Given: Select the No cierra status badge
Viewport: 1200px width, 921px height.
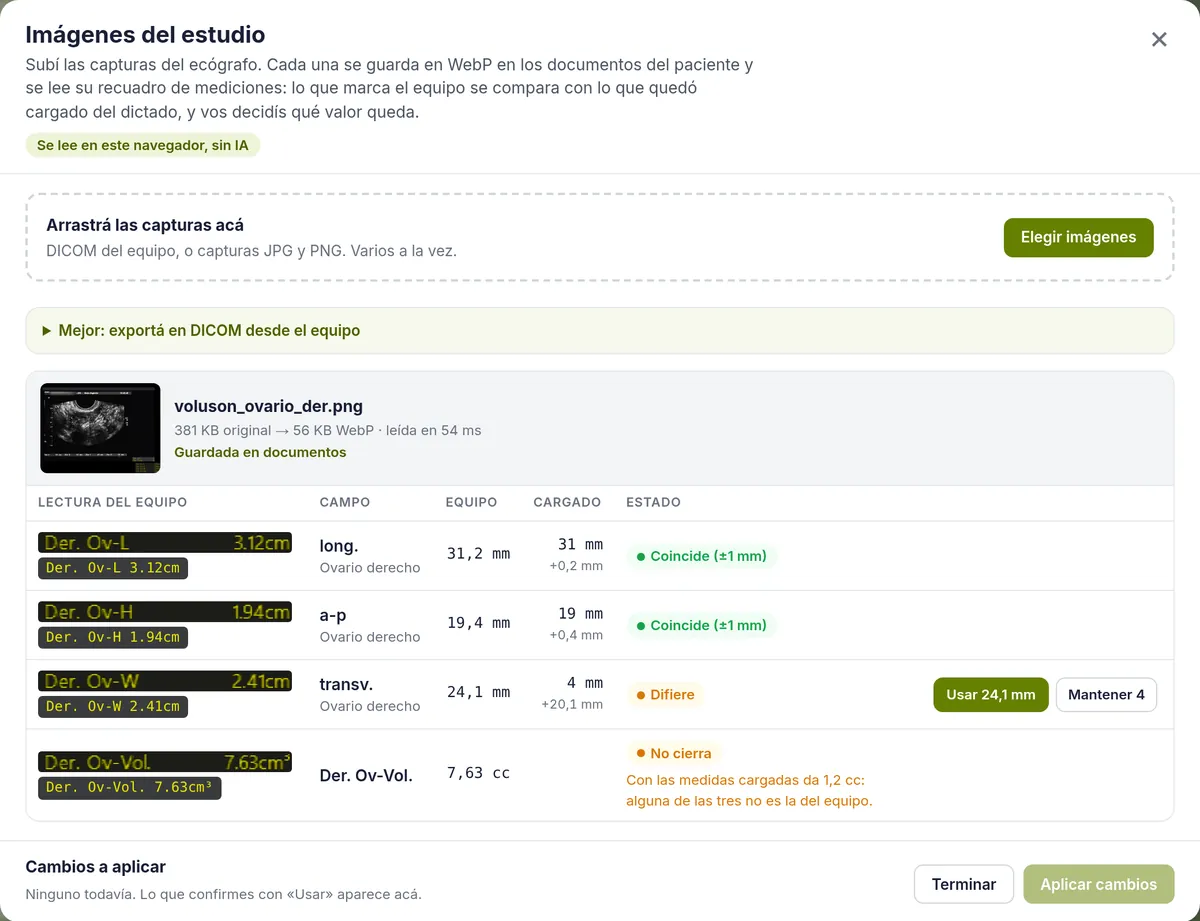Looking at the screenshot, I should click(673, 753).
